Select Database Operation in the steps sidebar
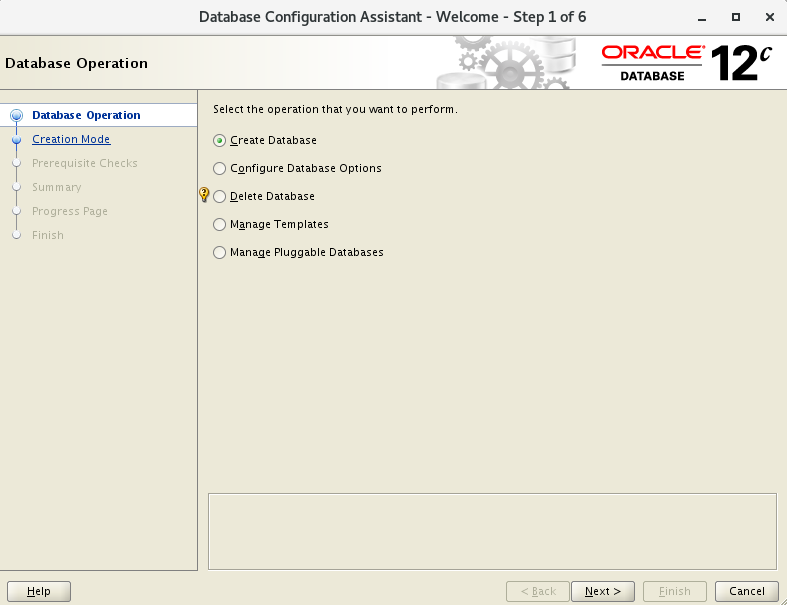The image size is (787, 605). click(x=86, y=115)
